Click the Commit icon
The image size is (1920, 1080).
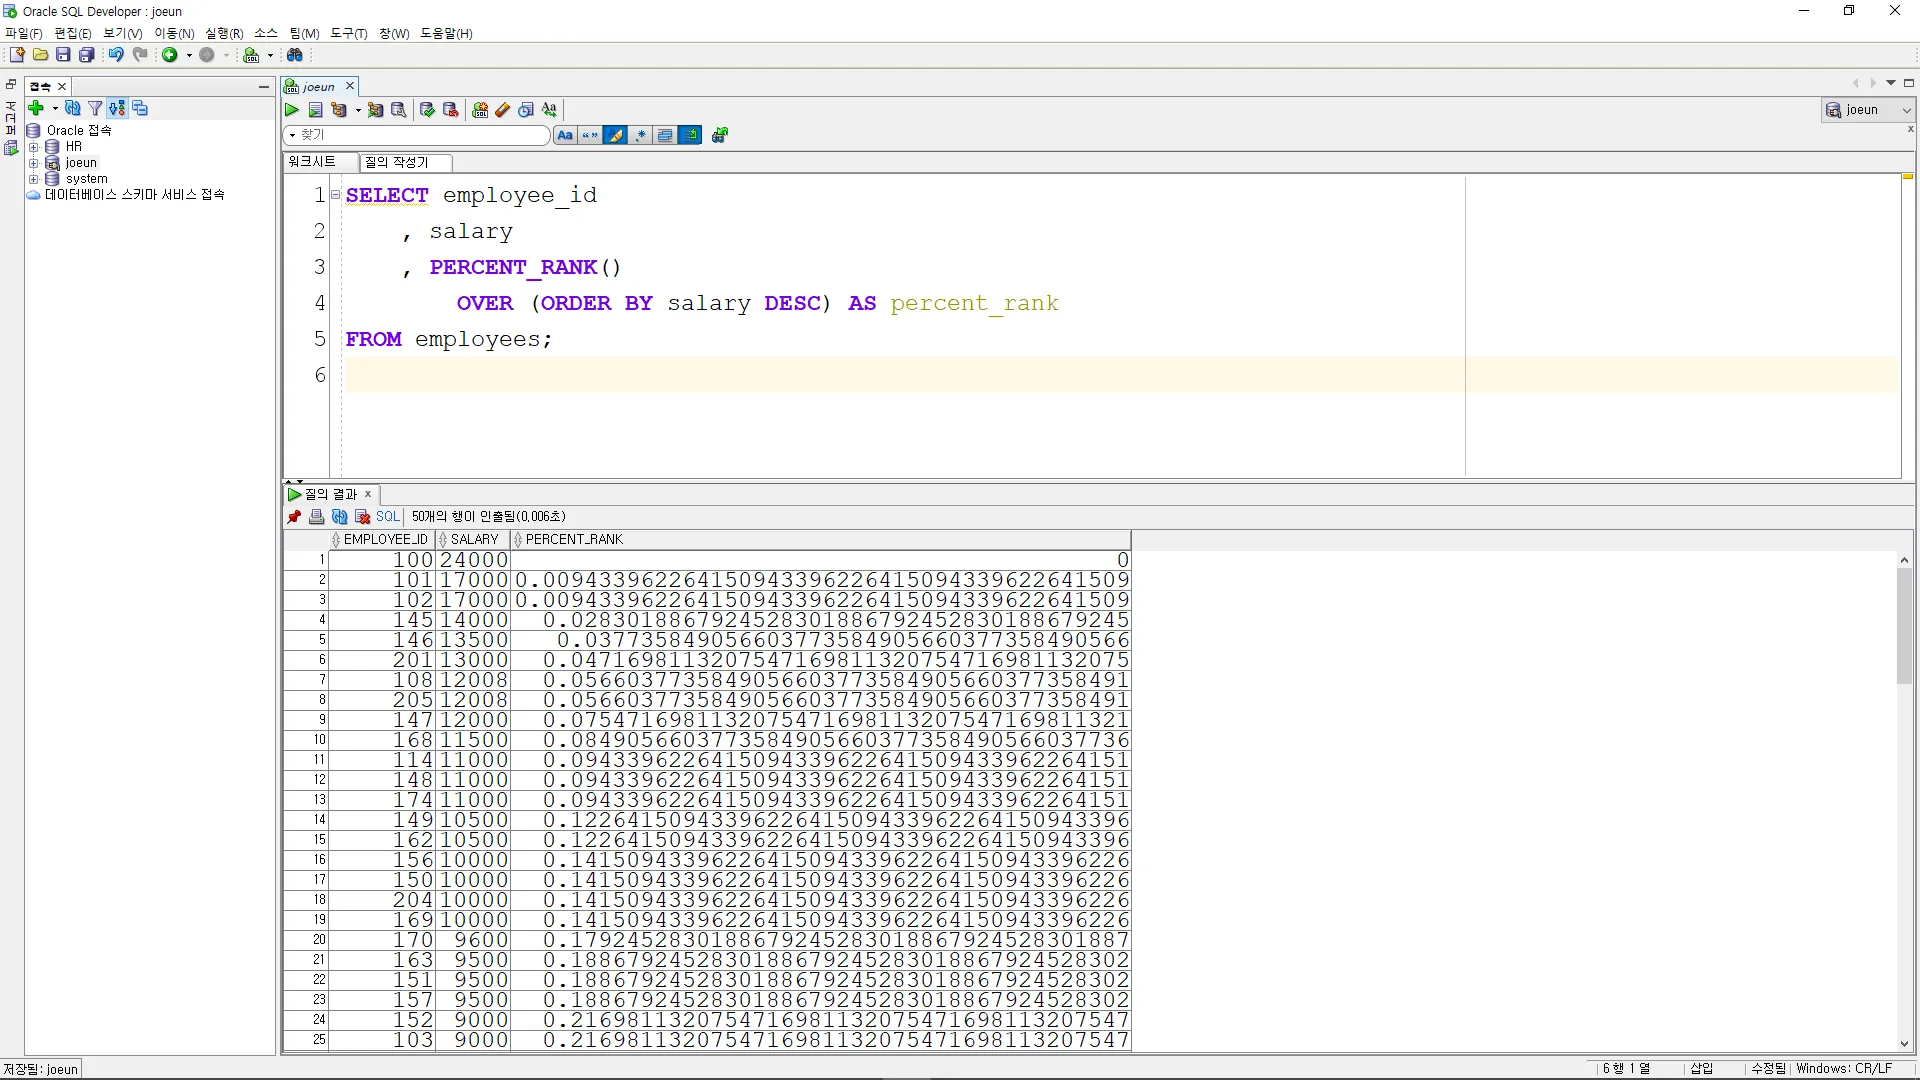[x=427, y=110]
